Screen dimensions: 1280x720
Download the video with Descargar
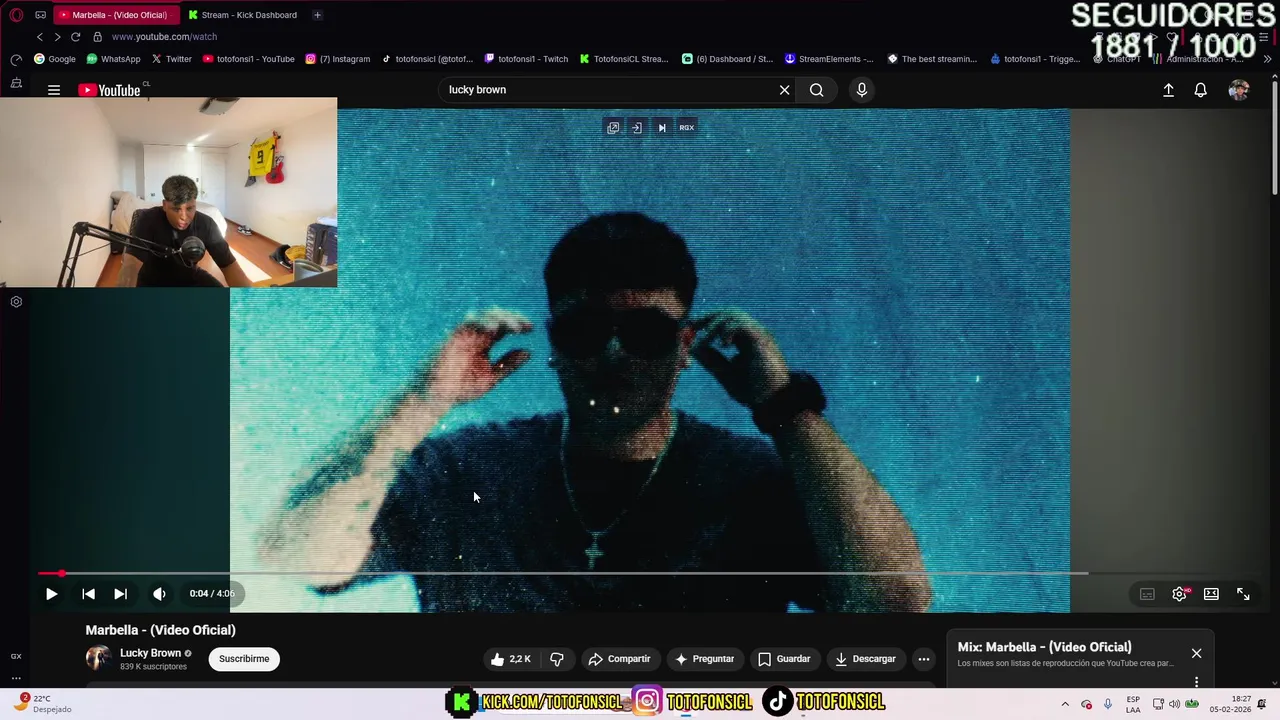click(x=865, y=659)
